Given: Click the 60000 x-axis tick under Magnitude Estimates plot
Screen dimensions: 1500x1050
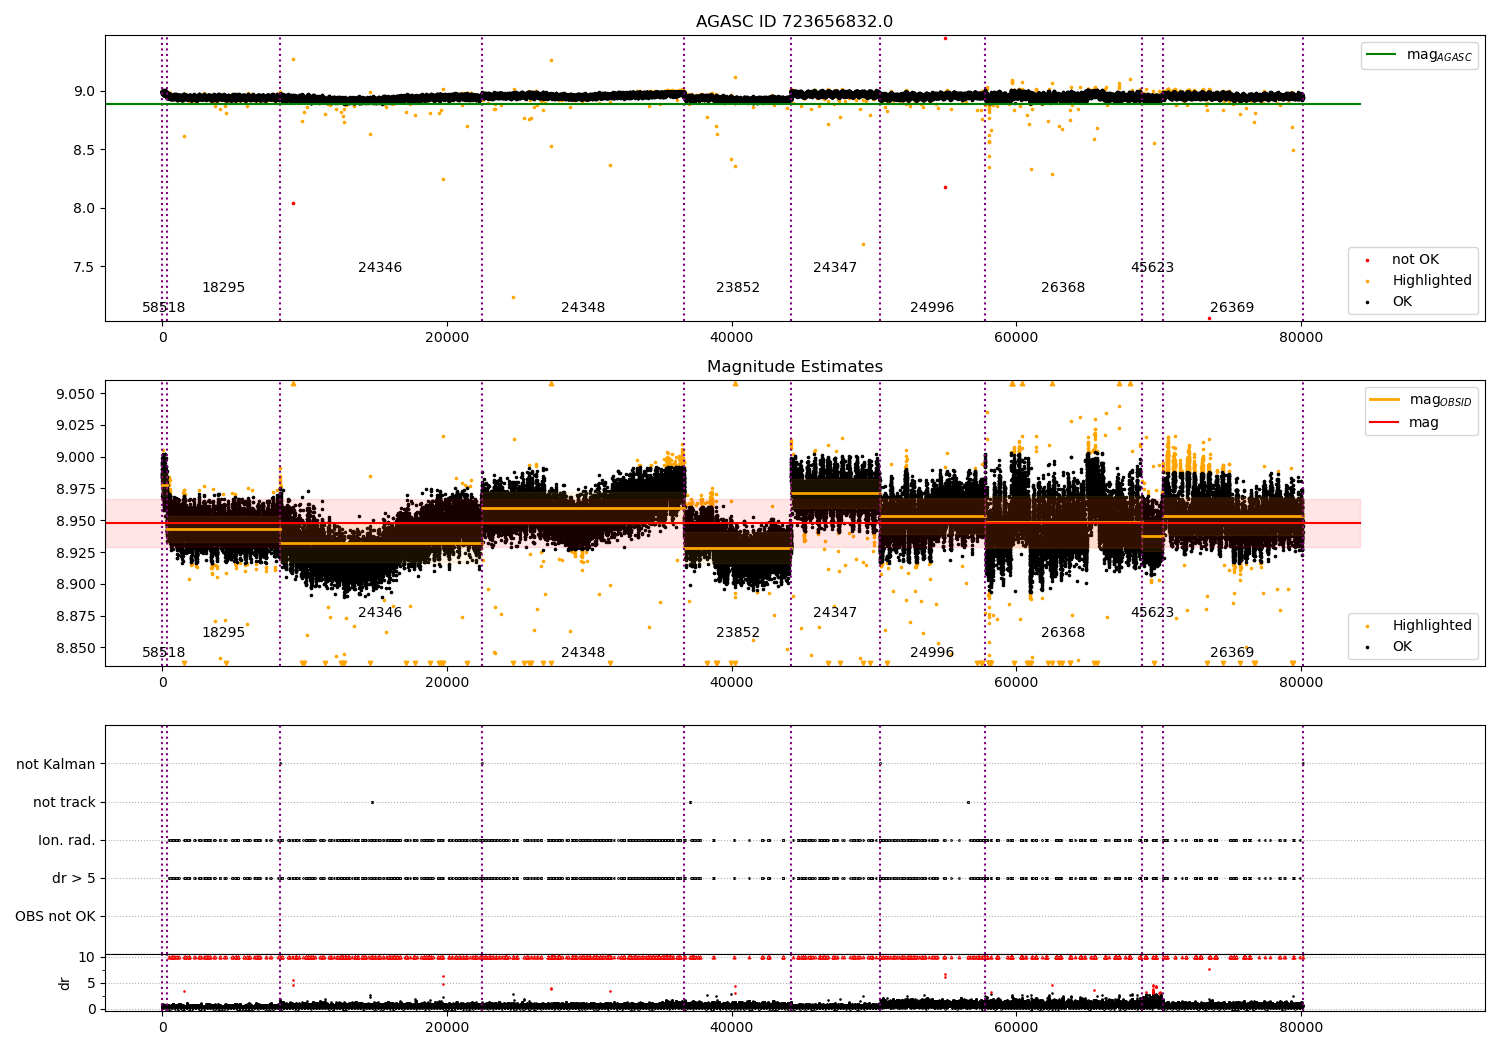Looking at the screenshot, I should (1016, 683).
